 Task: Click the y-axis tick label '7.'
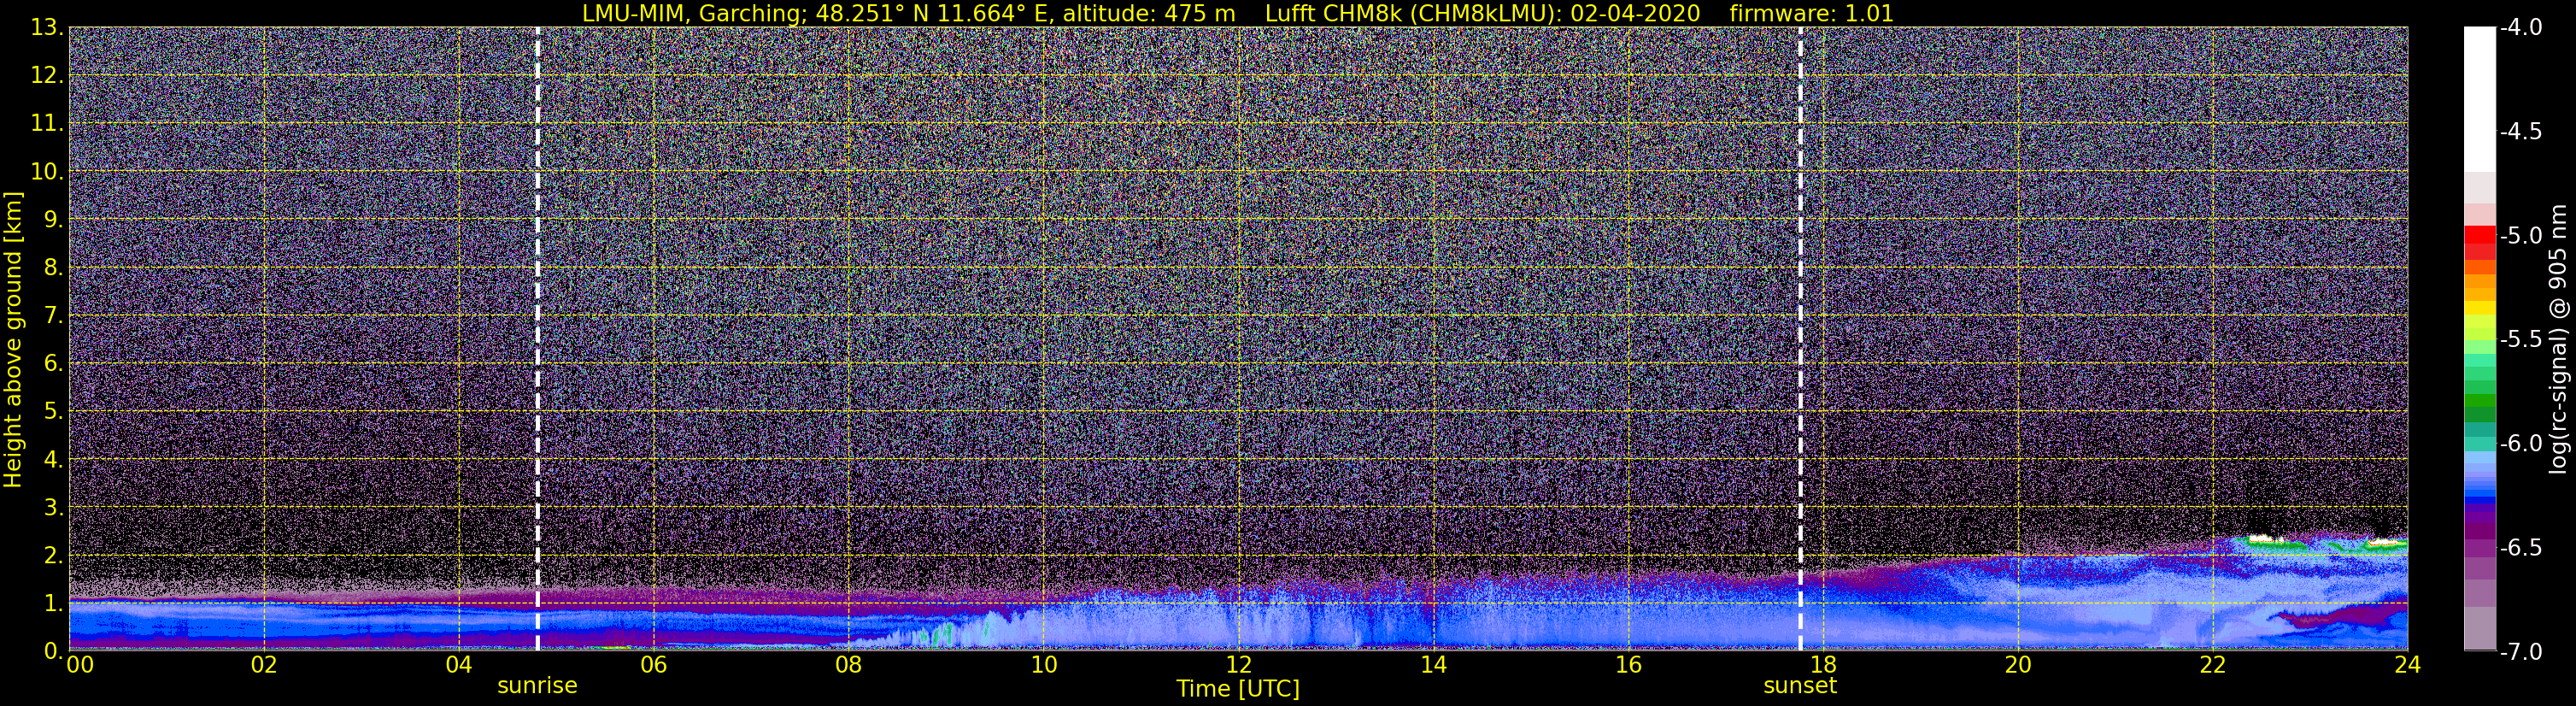pyautogui.click(x=53, y=316)
